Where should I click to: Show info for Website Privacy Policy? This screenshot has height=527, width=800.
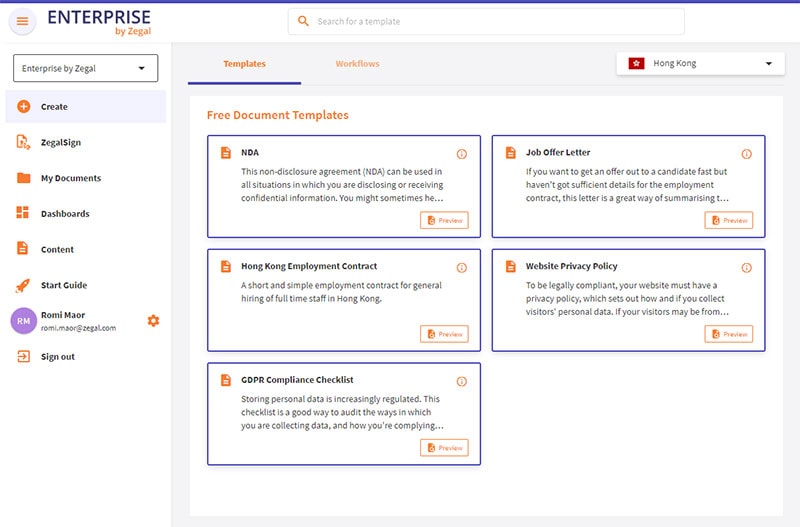(x=746, y=268)
